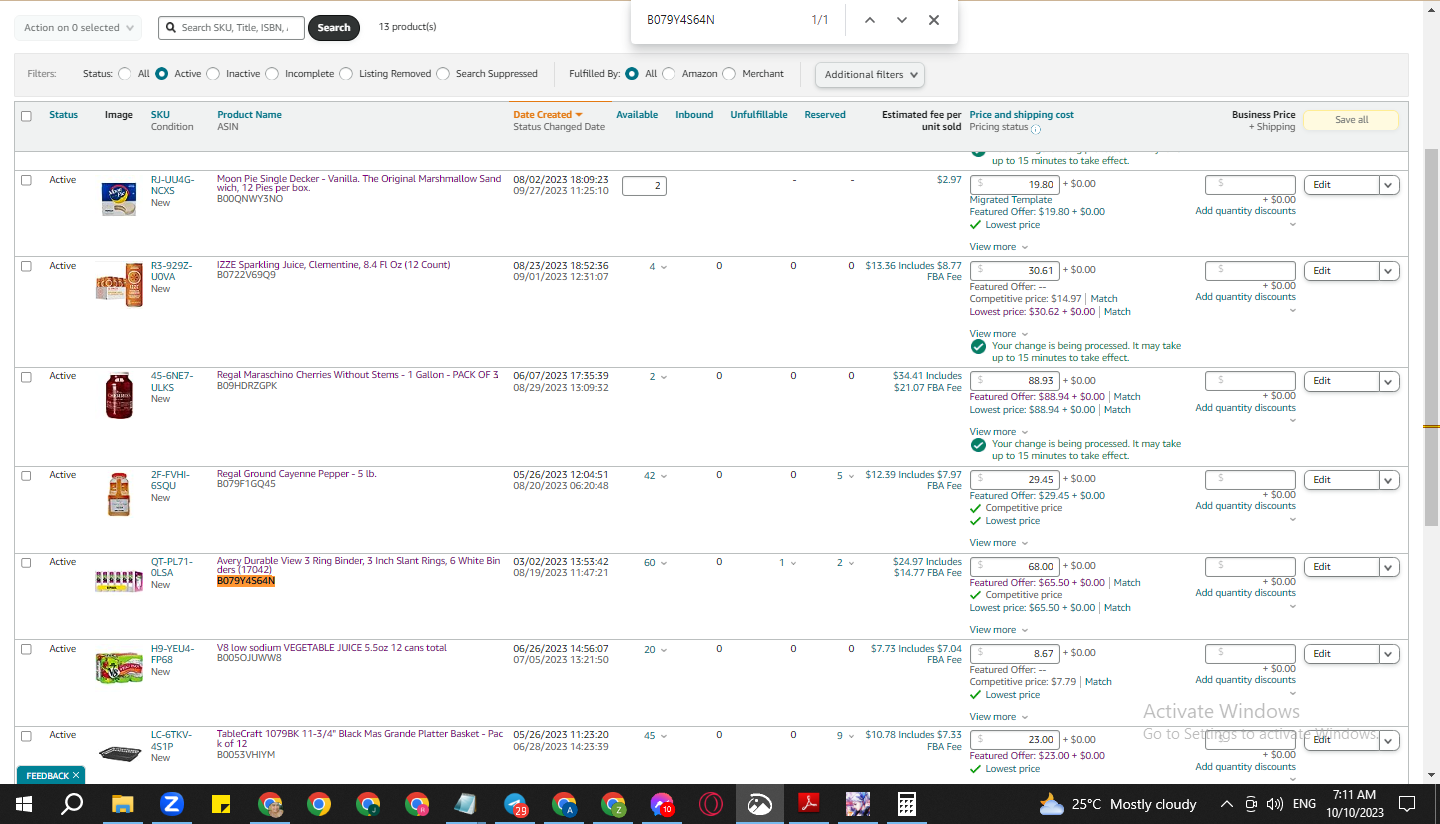
Task: Sort table by Date Created column
Action: [x=548, y=115]
